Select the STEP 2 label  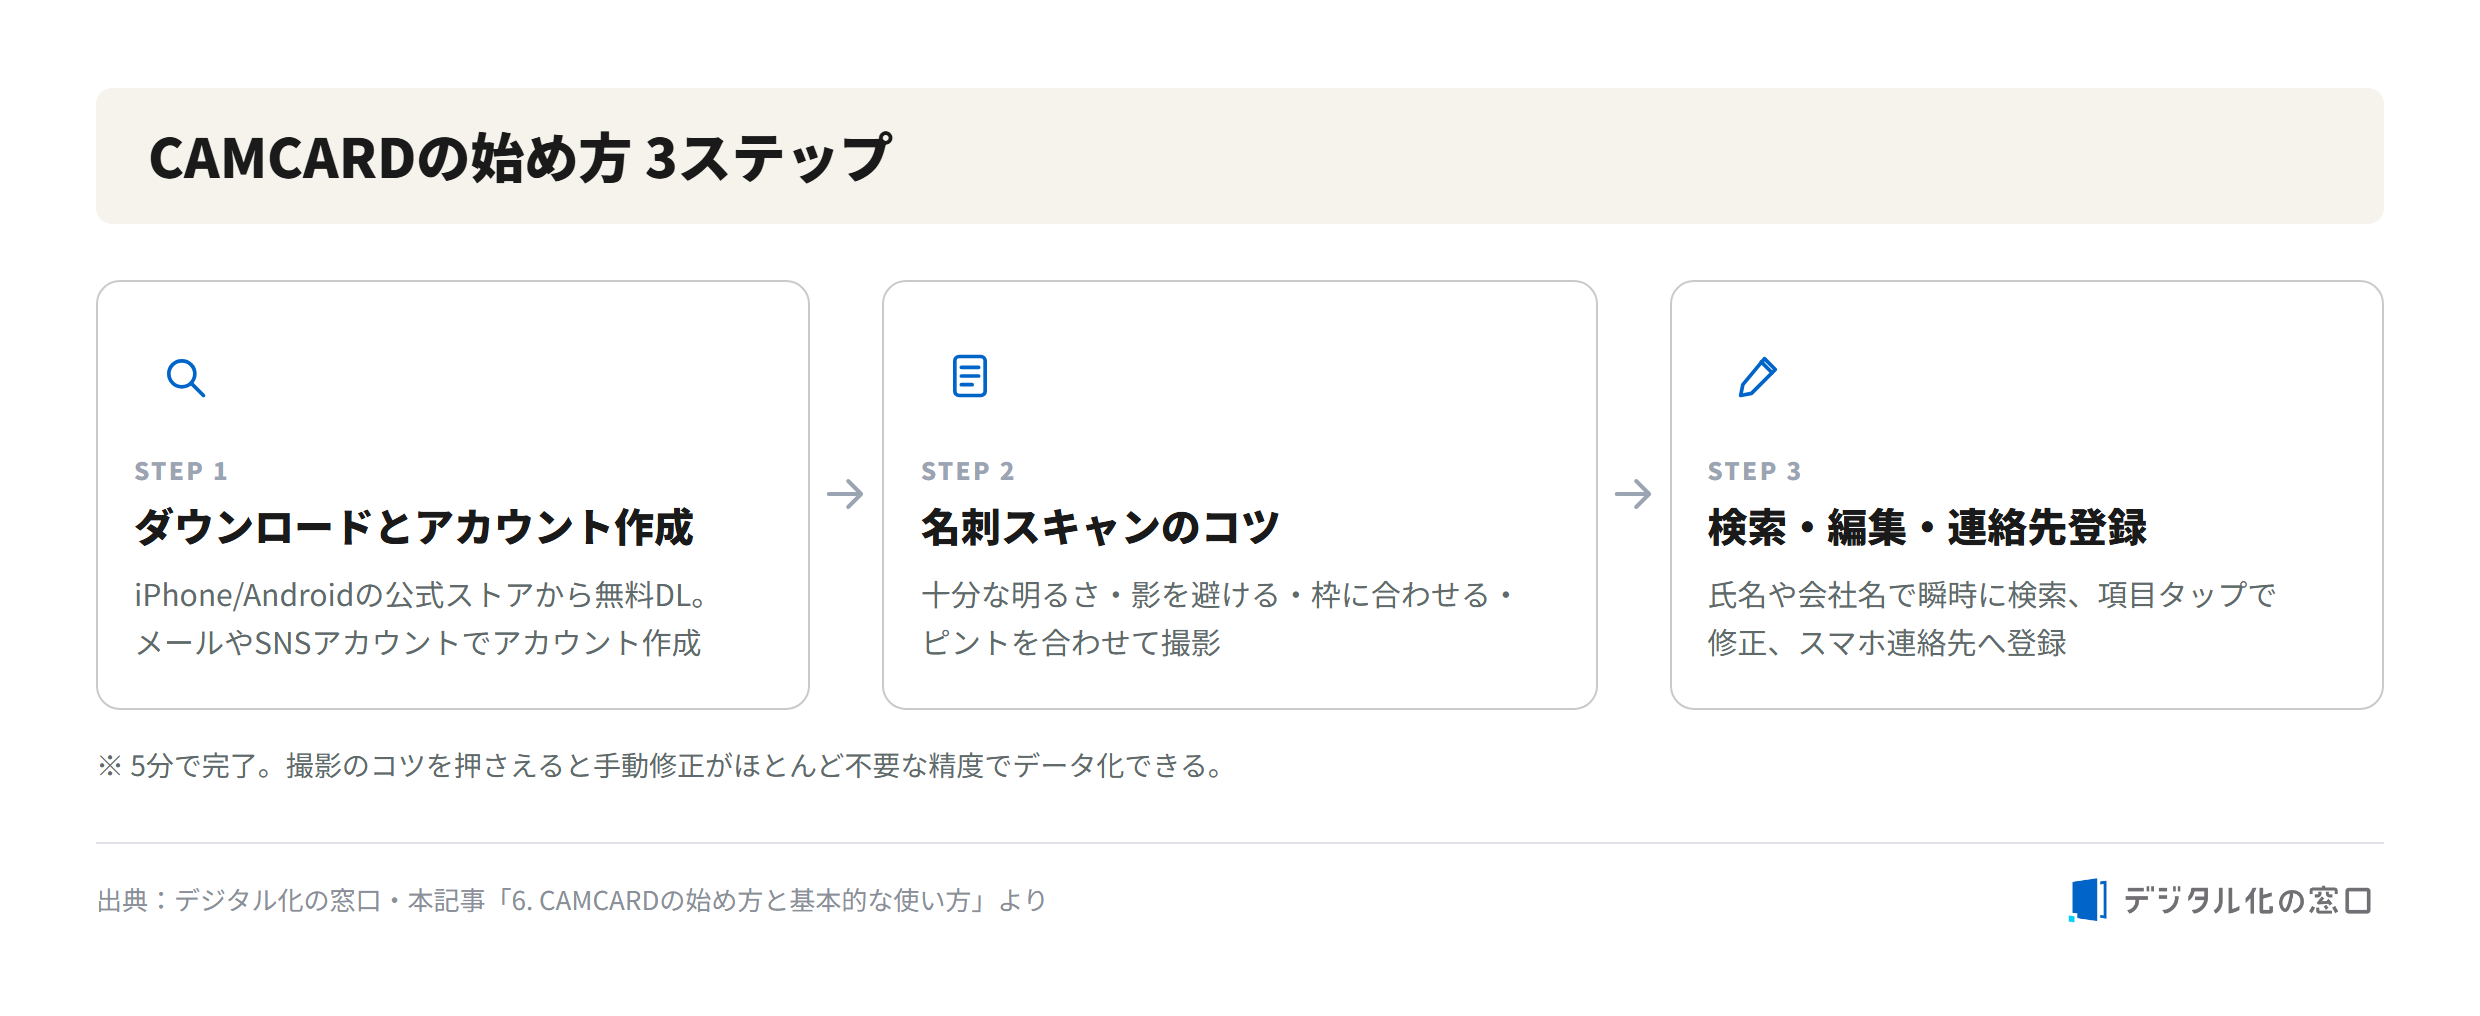pyautogui.click(x=968, y=471)
